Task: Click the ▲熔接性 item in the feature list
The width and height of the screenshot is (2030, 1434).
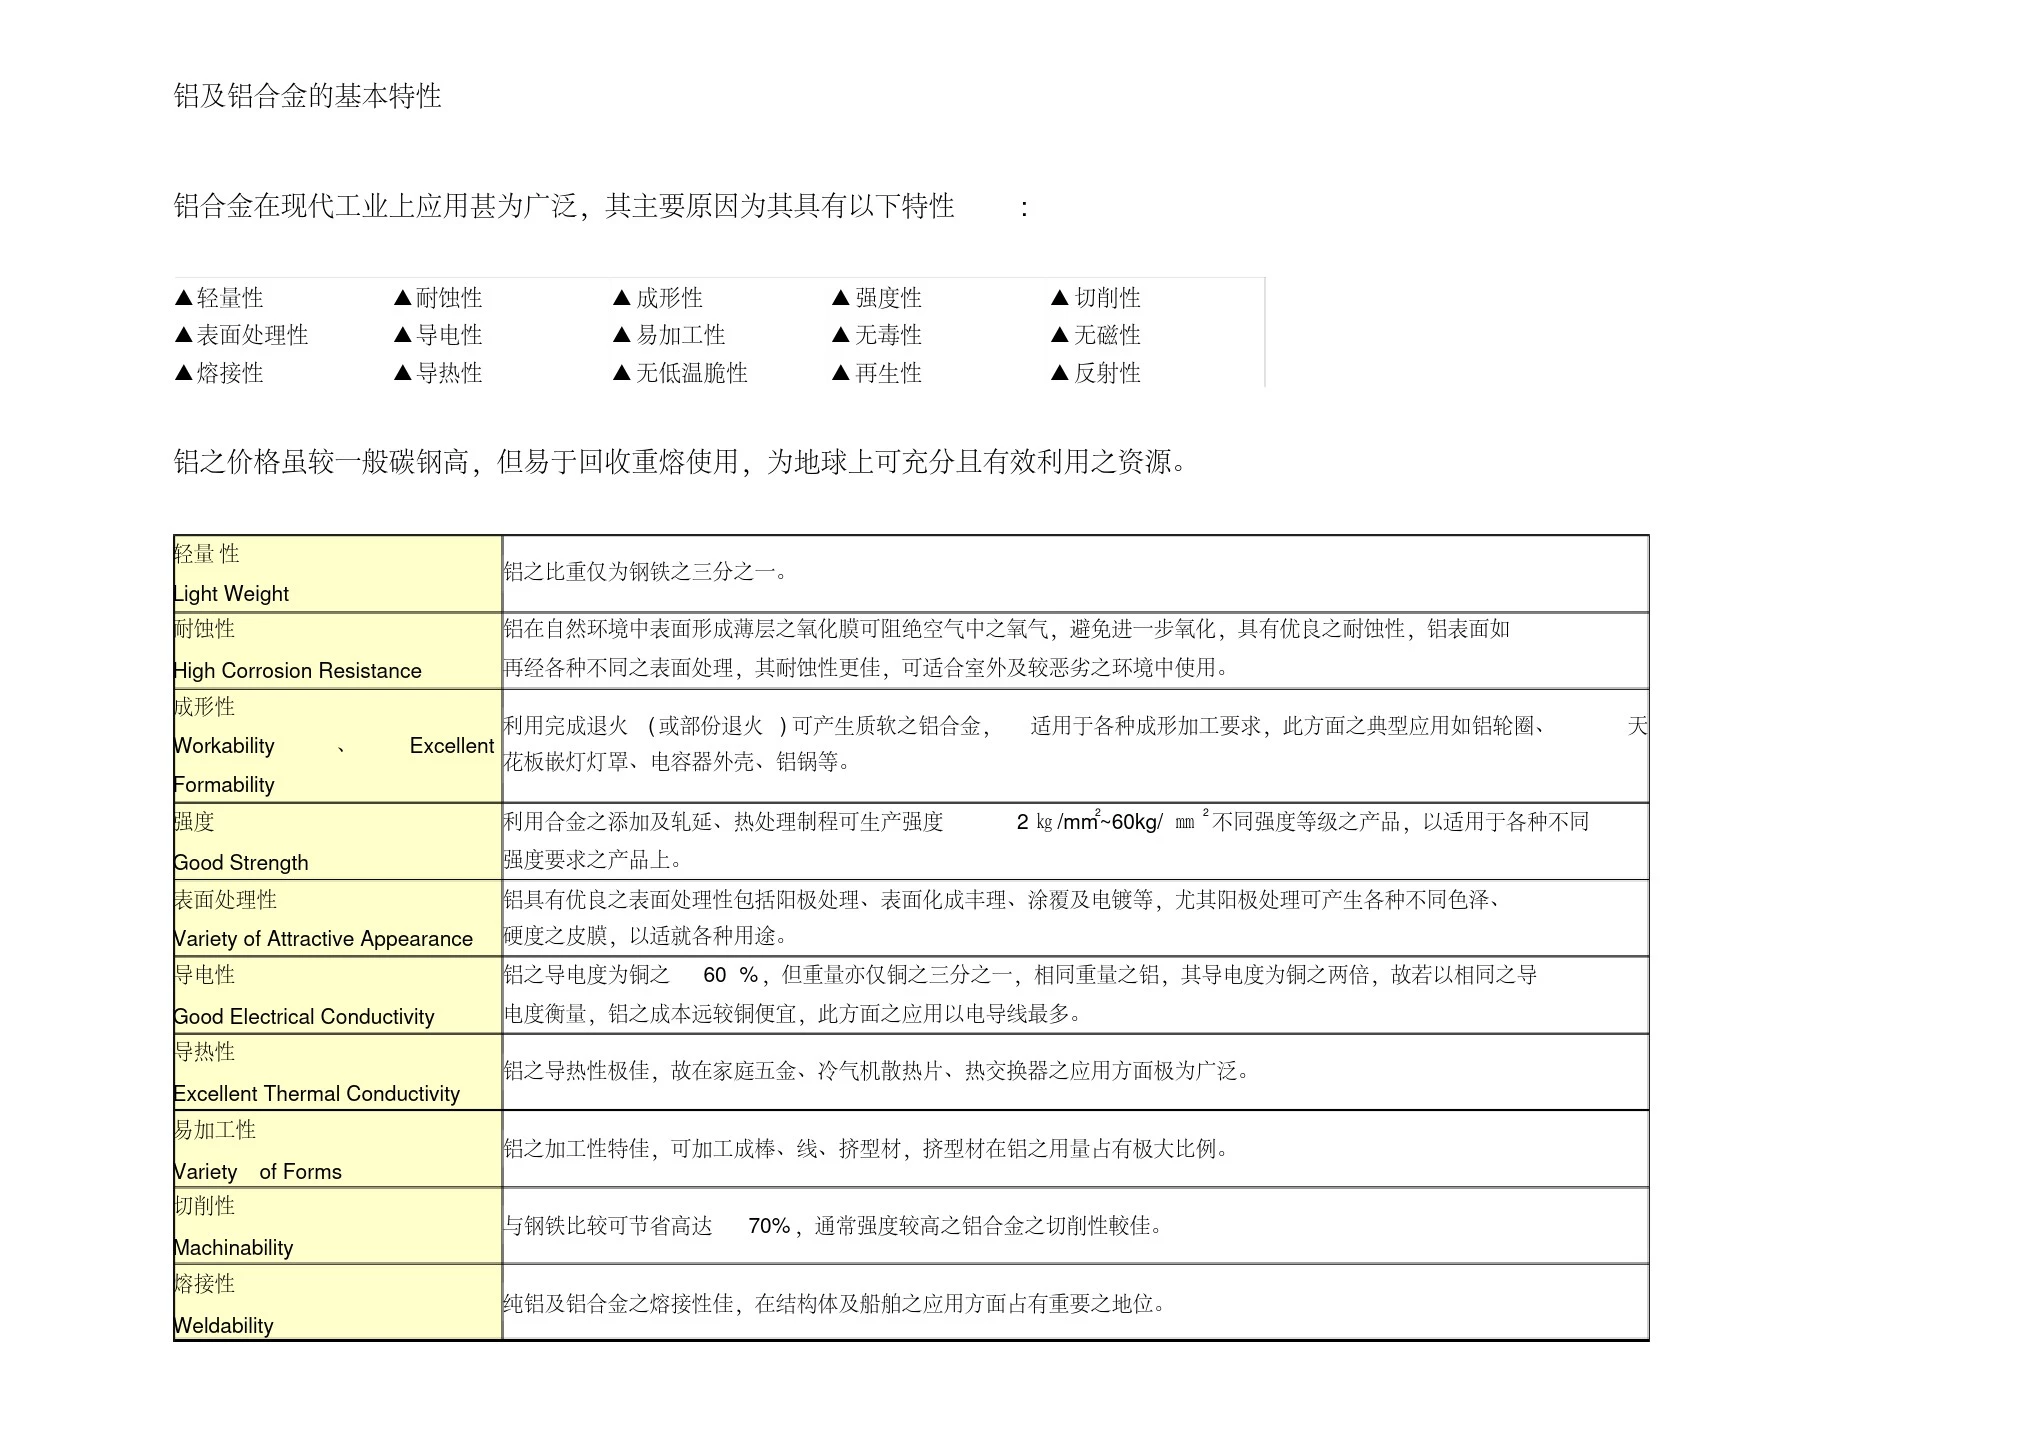Action: 219,373
